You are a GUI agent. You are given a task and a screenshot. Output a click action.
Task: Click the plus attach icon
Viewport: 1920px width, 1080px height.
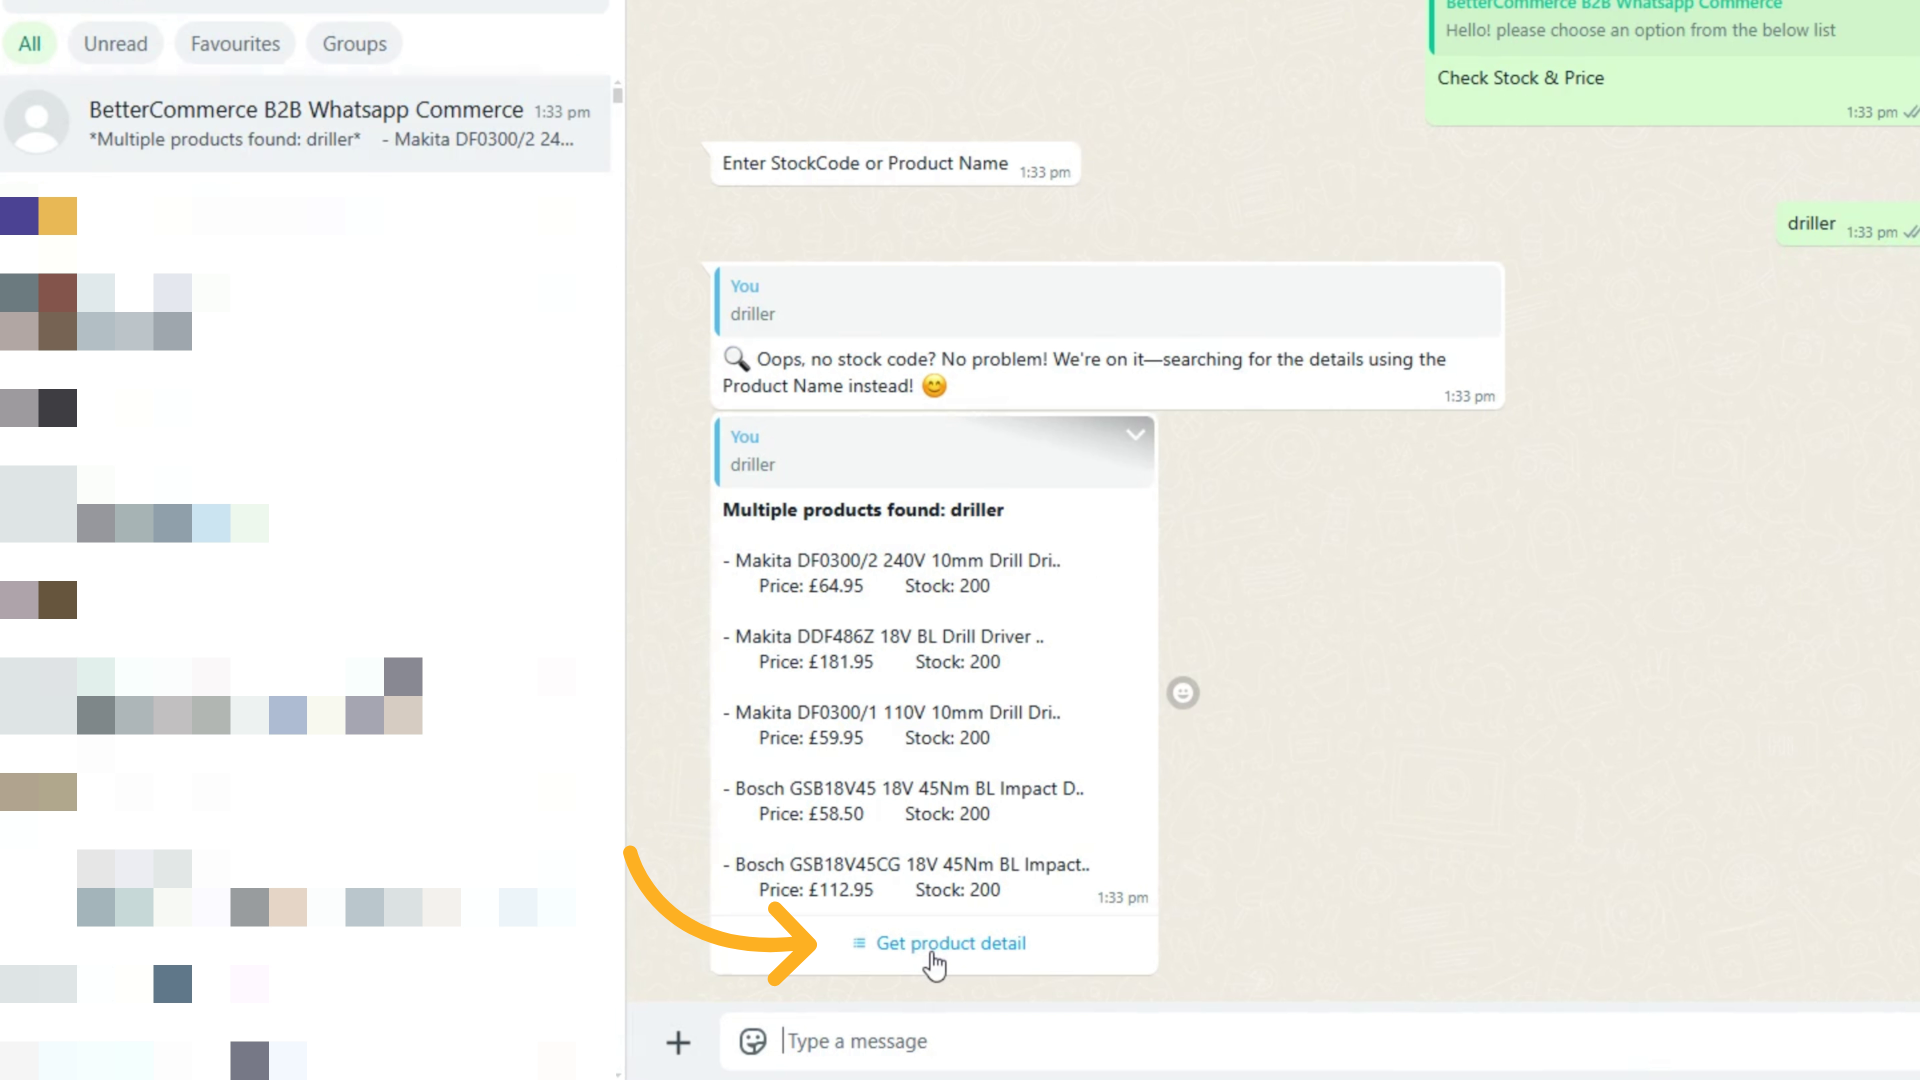pyautogui.click(x=678, y=1043)
